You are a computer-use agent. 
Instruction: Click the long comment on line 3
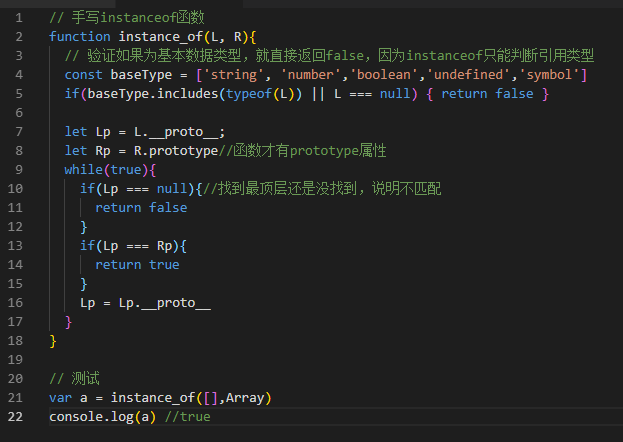pyautogui.click(x=329, y=56)
